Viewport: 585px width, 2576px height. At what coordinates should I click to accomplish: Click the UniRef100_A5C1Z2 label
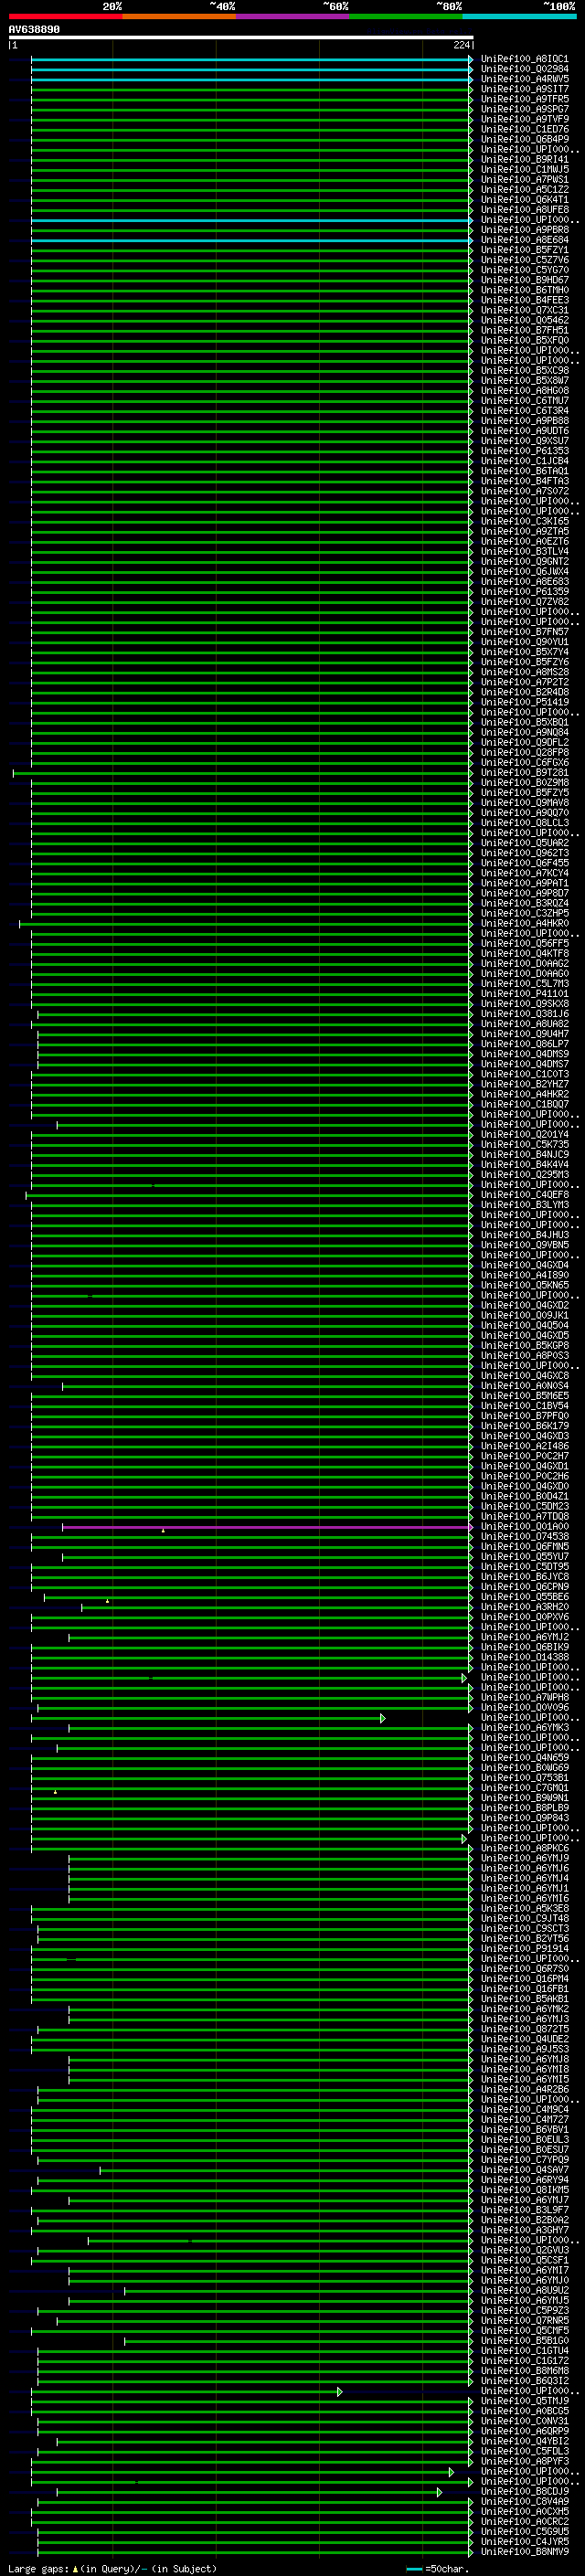(524, 189)
